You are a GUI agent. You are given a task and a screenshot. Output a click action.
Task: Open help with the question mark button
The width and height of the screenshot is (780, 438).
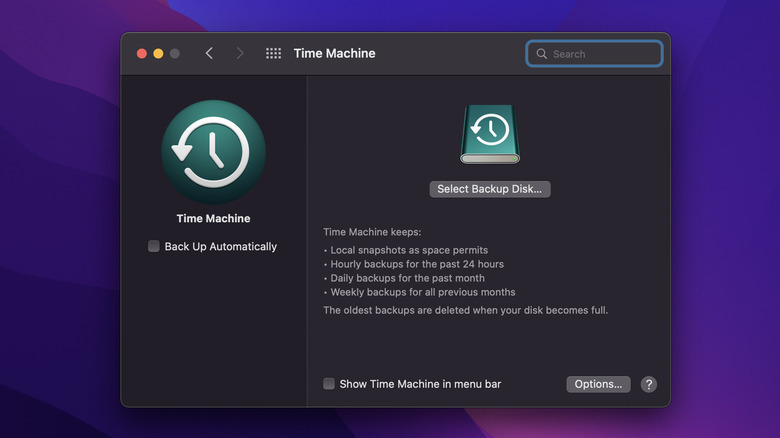tap(648, 384)
